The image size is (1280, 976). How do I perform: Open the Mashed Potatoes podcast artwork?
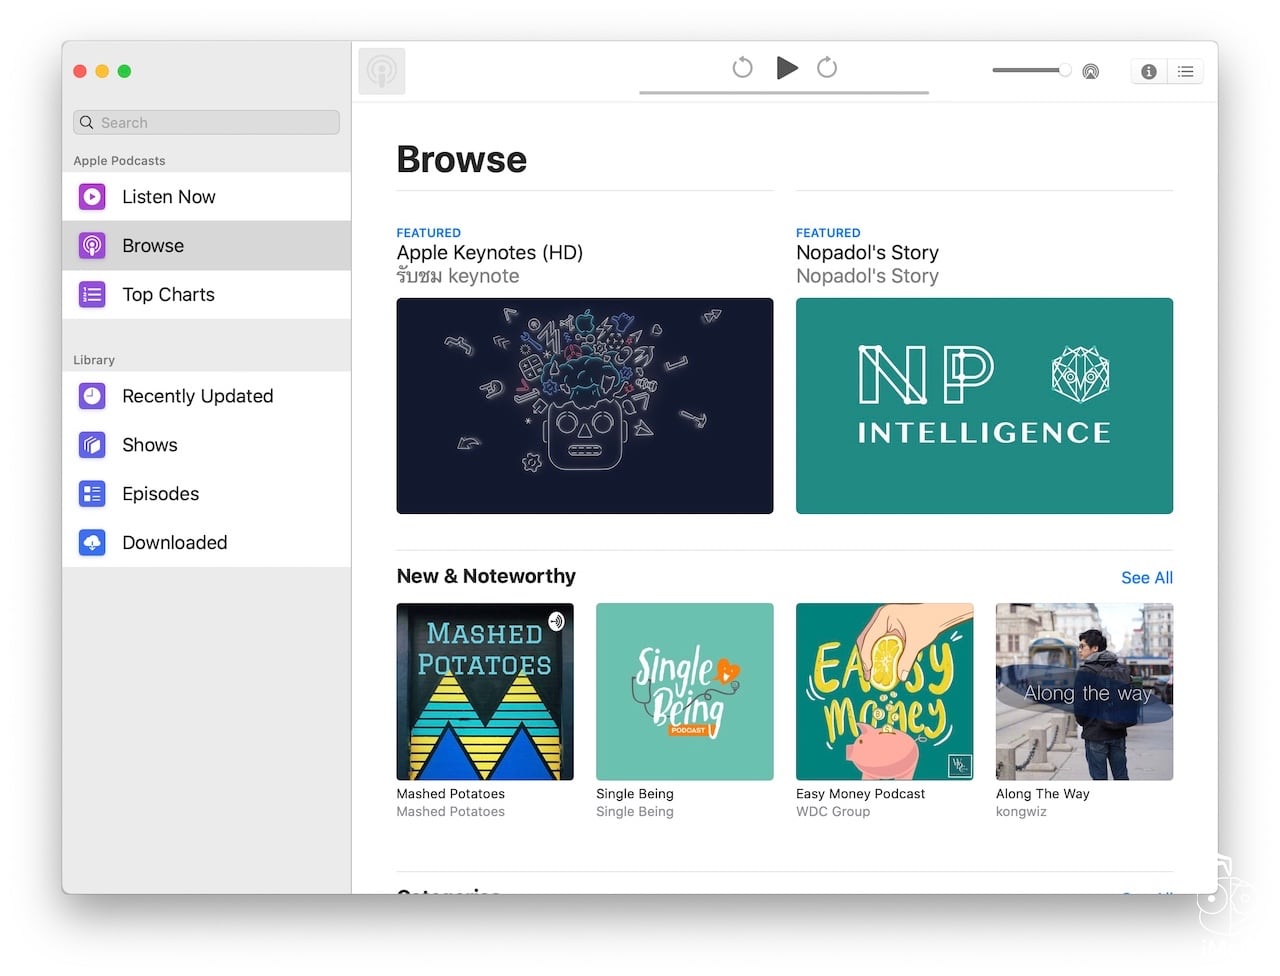pos(484,691)
